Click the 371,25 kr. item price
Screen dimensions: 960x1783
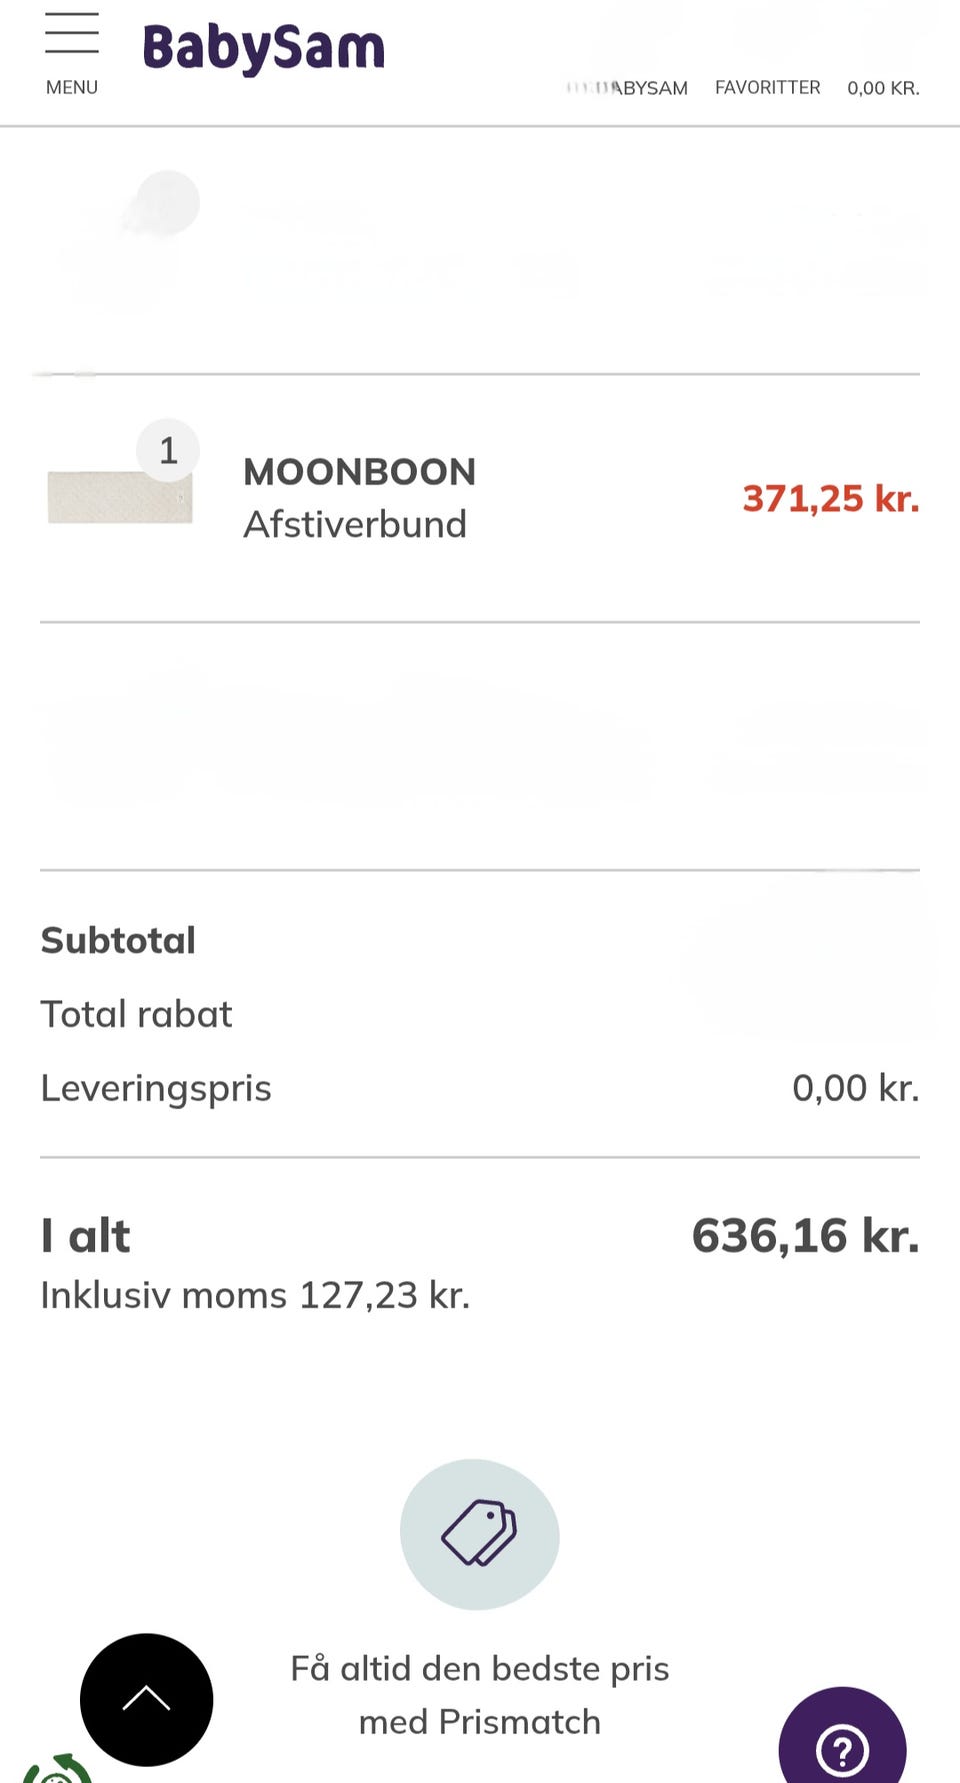(830, 498)
